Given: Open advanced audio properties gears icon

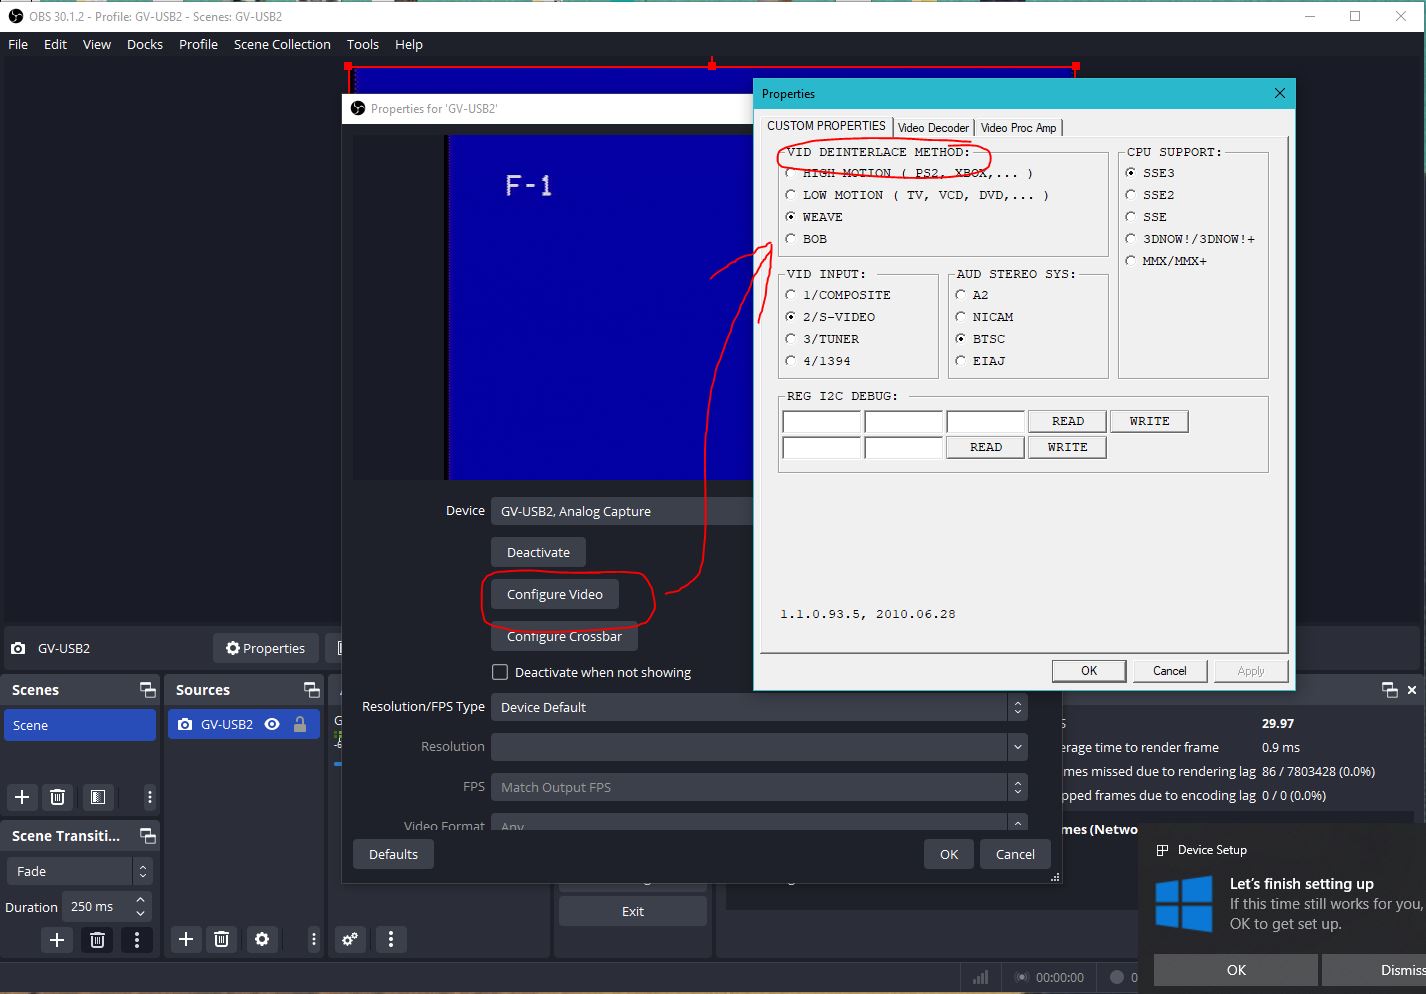Looking at the screenshot, I should click(x=350, y=939).
